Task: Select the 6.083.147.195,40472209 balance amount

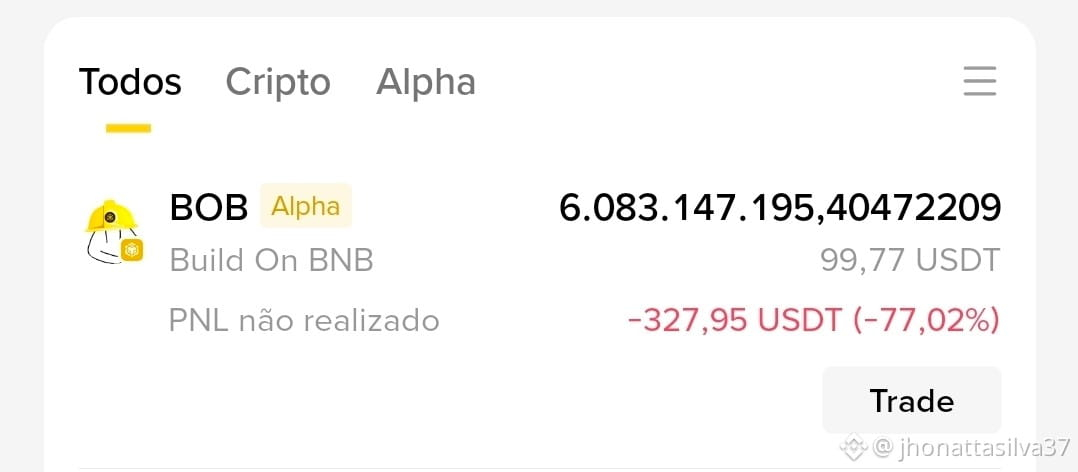Action: click(x=780, y=207)
